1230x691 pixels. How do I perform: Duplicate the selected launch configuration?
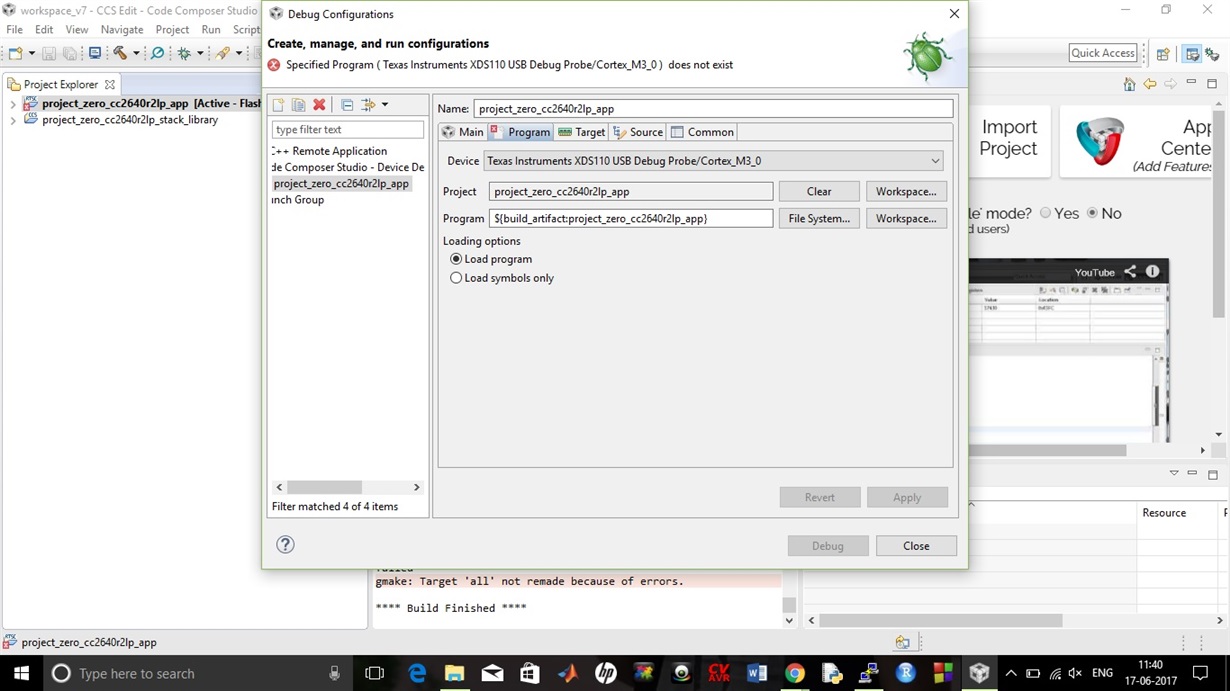[x=298, y=105]
